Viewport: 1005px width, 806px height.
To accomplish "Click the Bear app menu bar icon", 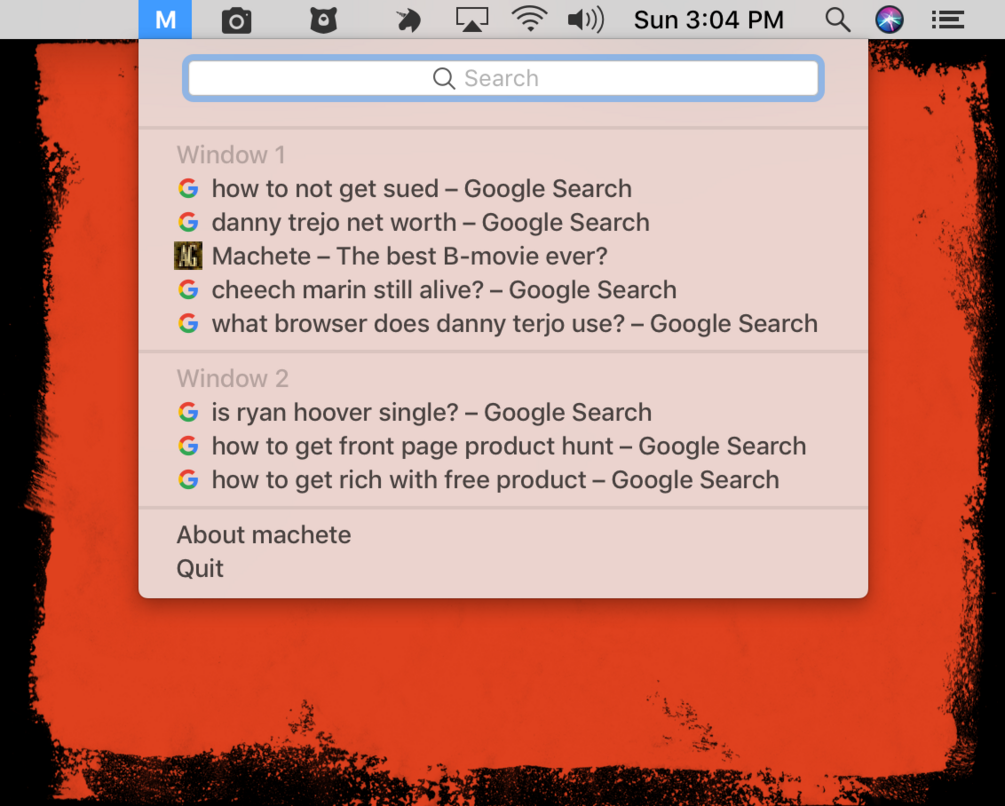I will [x=324, y=21].
